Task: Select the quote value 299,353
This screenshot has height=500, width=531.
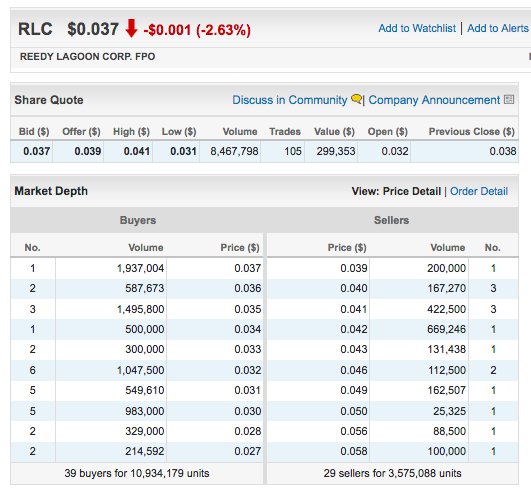Action: click(x=336, y=151)
